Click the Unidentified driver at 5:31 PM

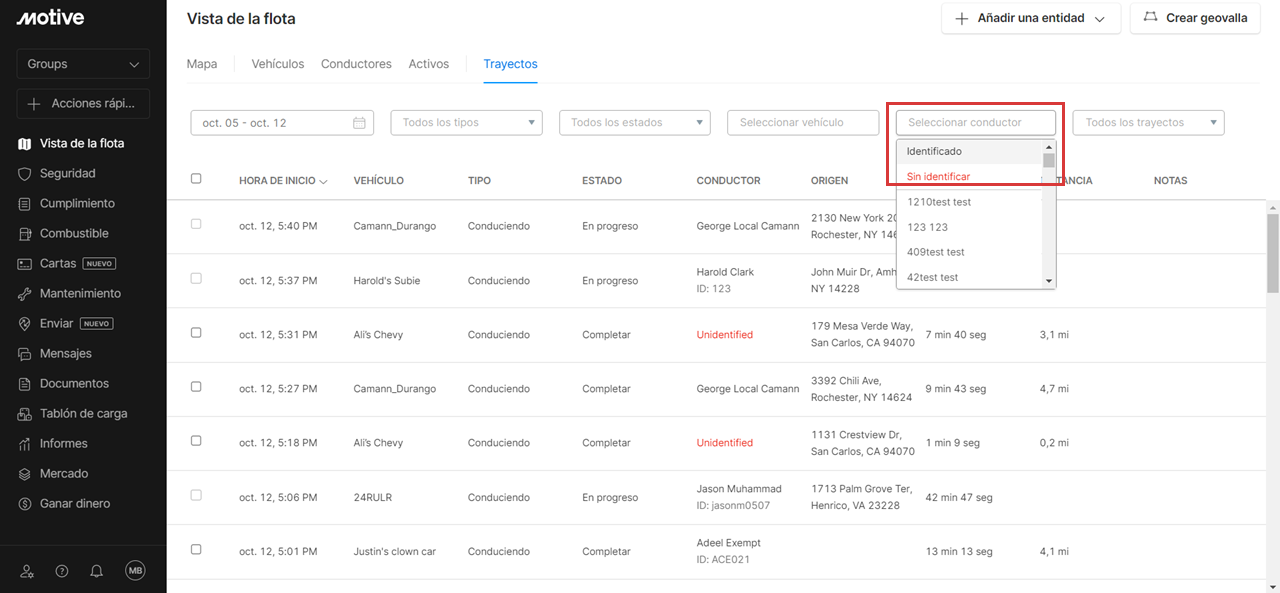click(725, 335)
